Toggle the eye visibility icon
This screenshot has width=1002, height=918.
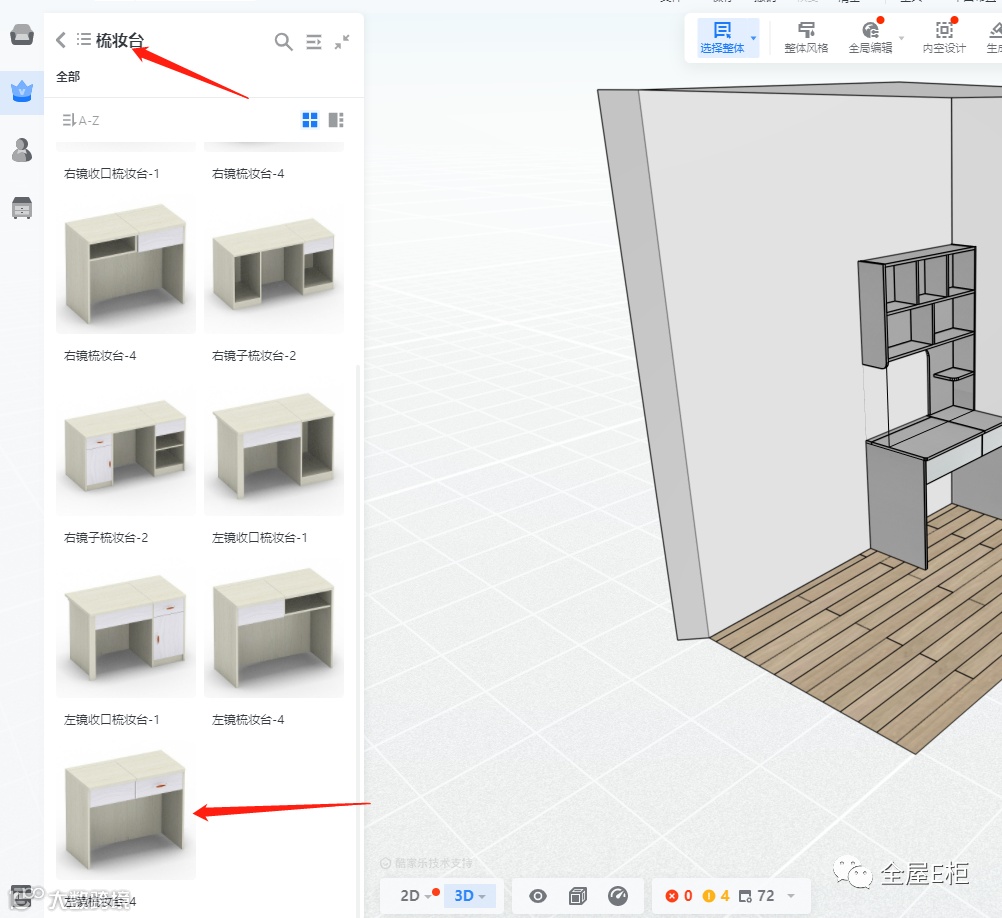[538, 896]
